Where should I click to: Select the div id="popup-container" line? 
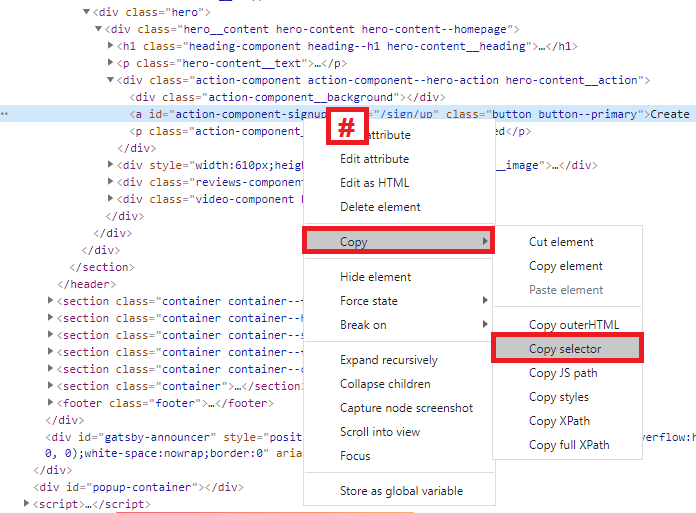pyautogui.click(x=138, y=487)
